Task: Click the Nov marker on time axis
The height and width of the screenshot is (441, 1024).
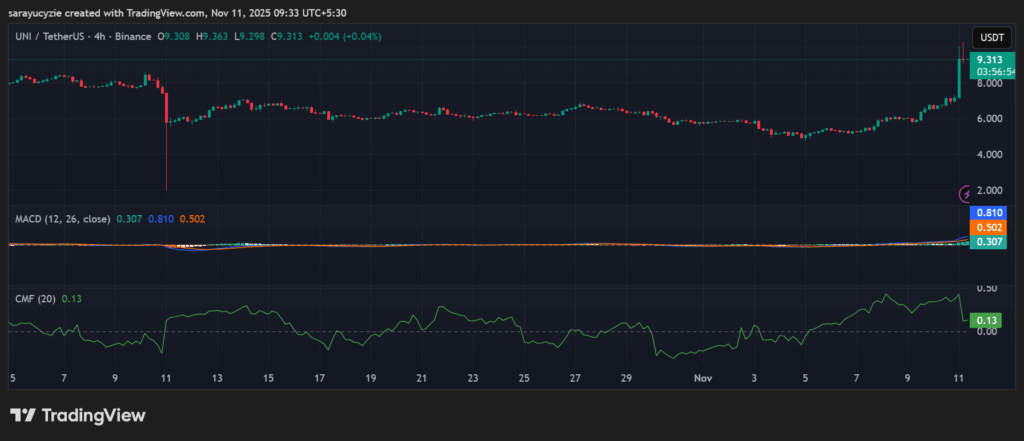Action: click(x=702, y=379)
